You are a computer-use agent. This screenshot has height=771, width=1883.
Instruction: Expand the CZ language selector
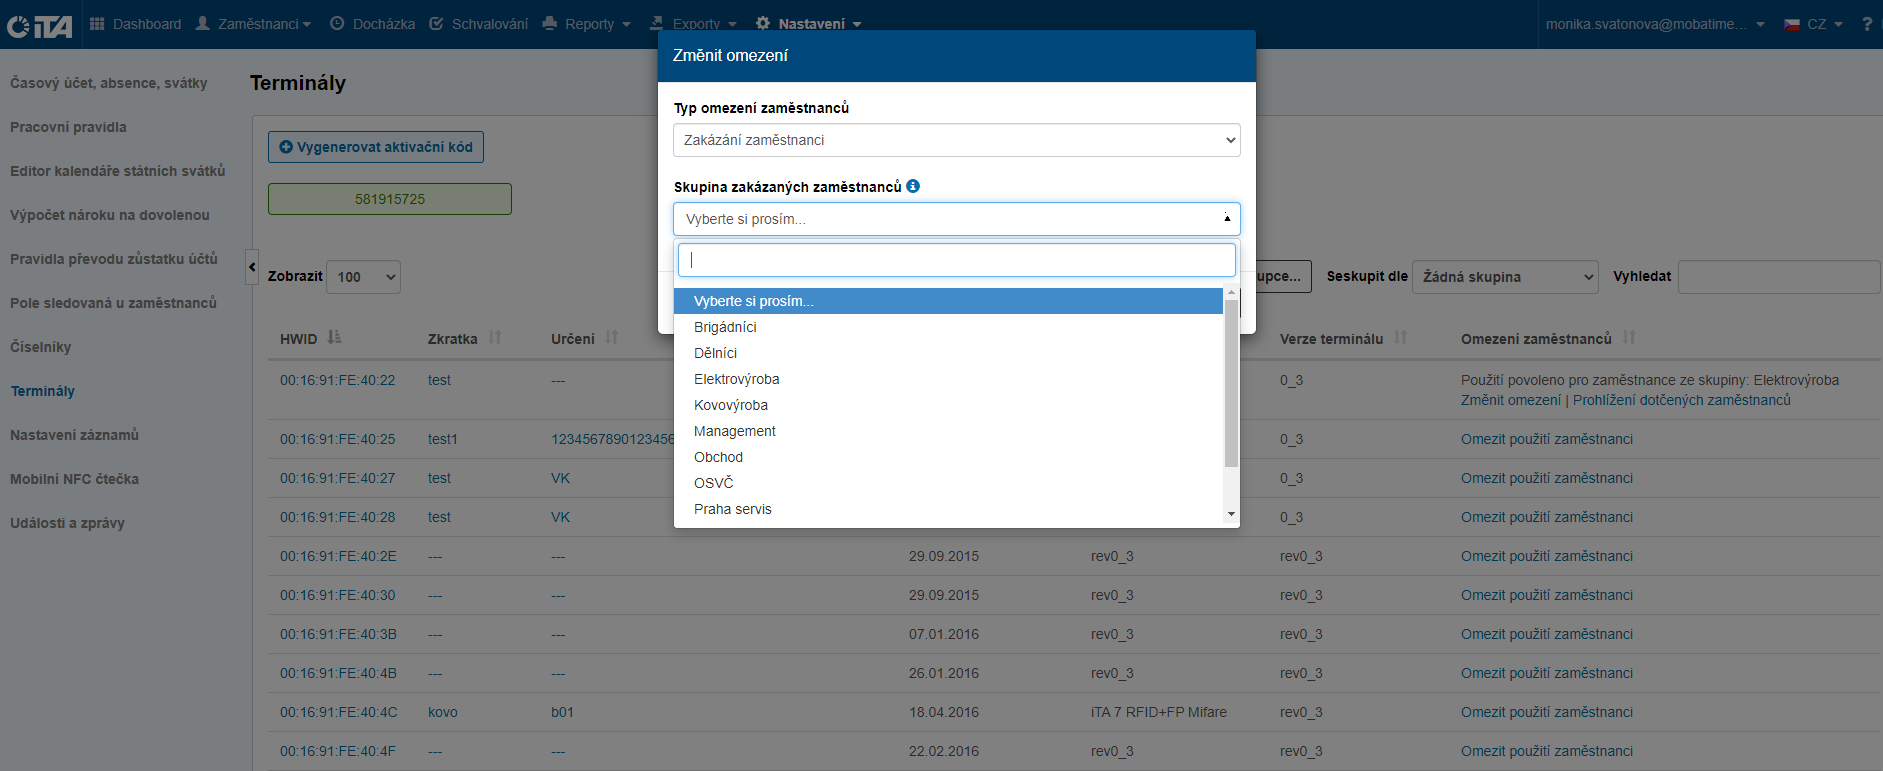coord(1814,24)
